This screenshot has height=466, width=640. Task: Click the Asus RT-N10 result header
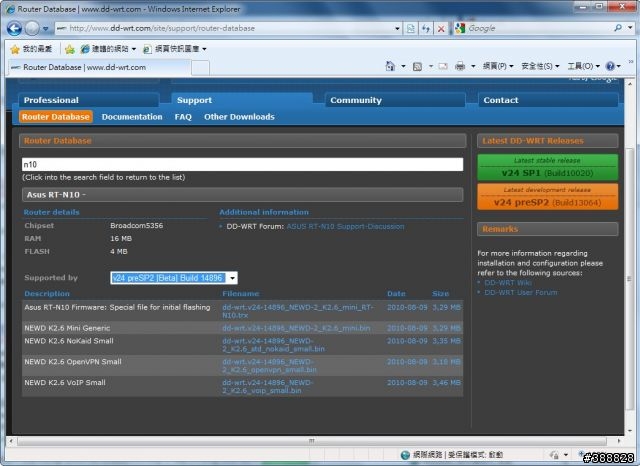pos(242,195)
